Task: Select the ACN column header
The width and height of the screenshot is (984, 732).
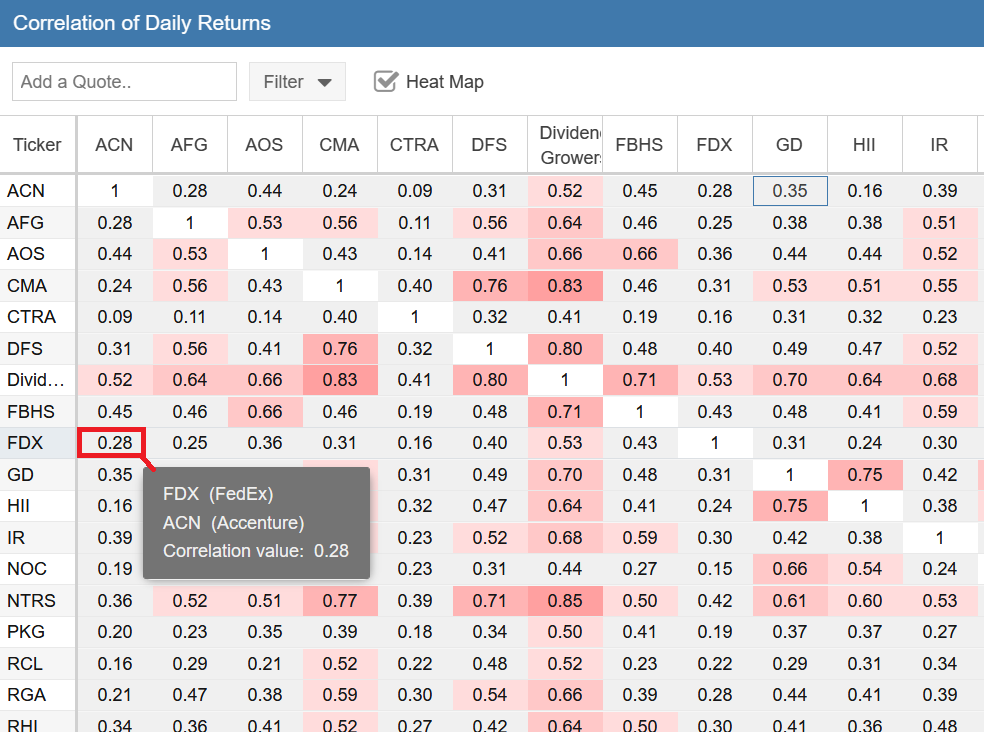Action: click(114, 145)
